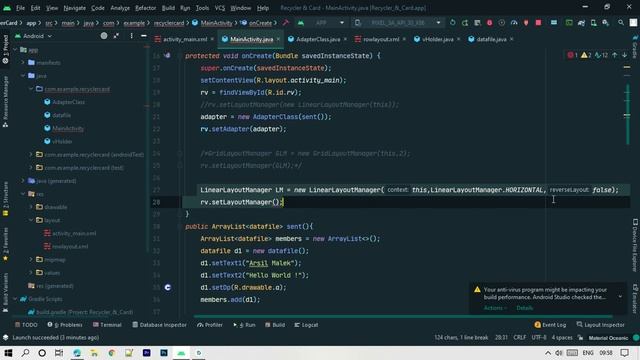Click the Search Everywhere magnifier icon
Screen dimensions: 640x360
[621, 23]
